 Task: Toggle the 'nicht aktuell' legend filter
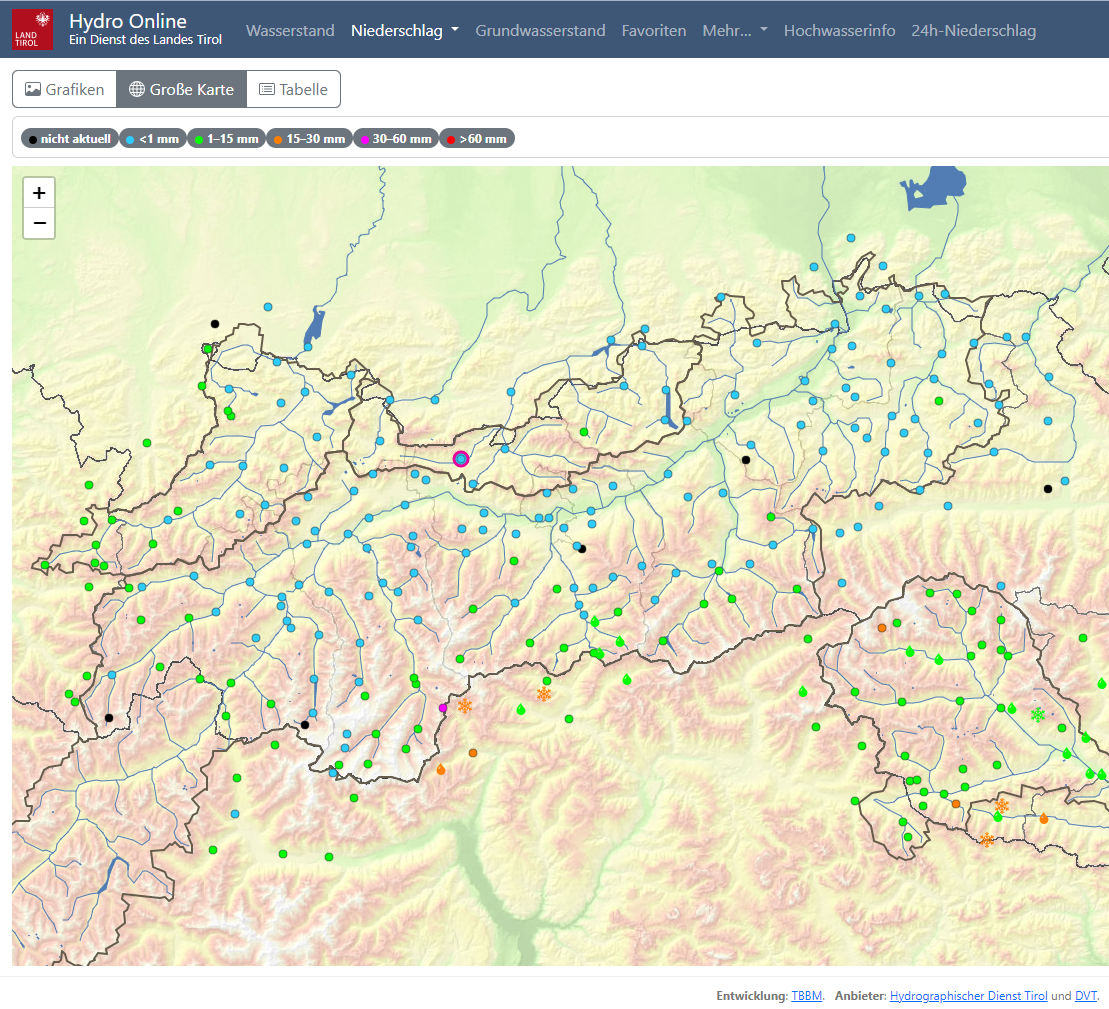tap(69, 139)
